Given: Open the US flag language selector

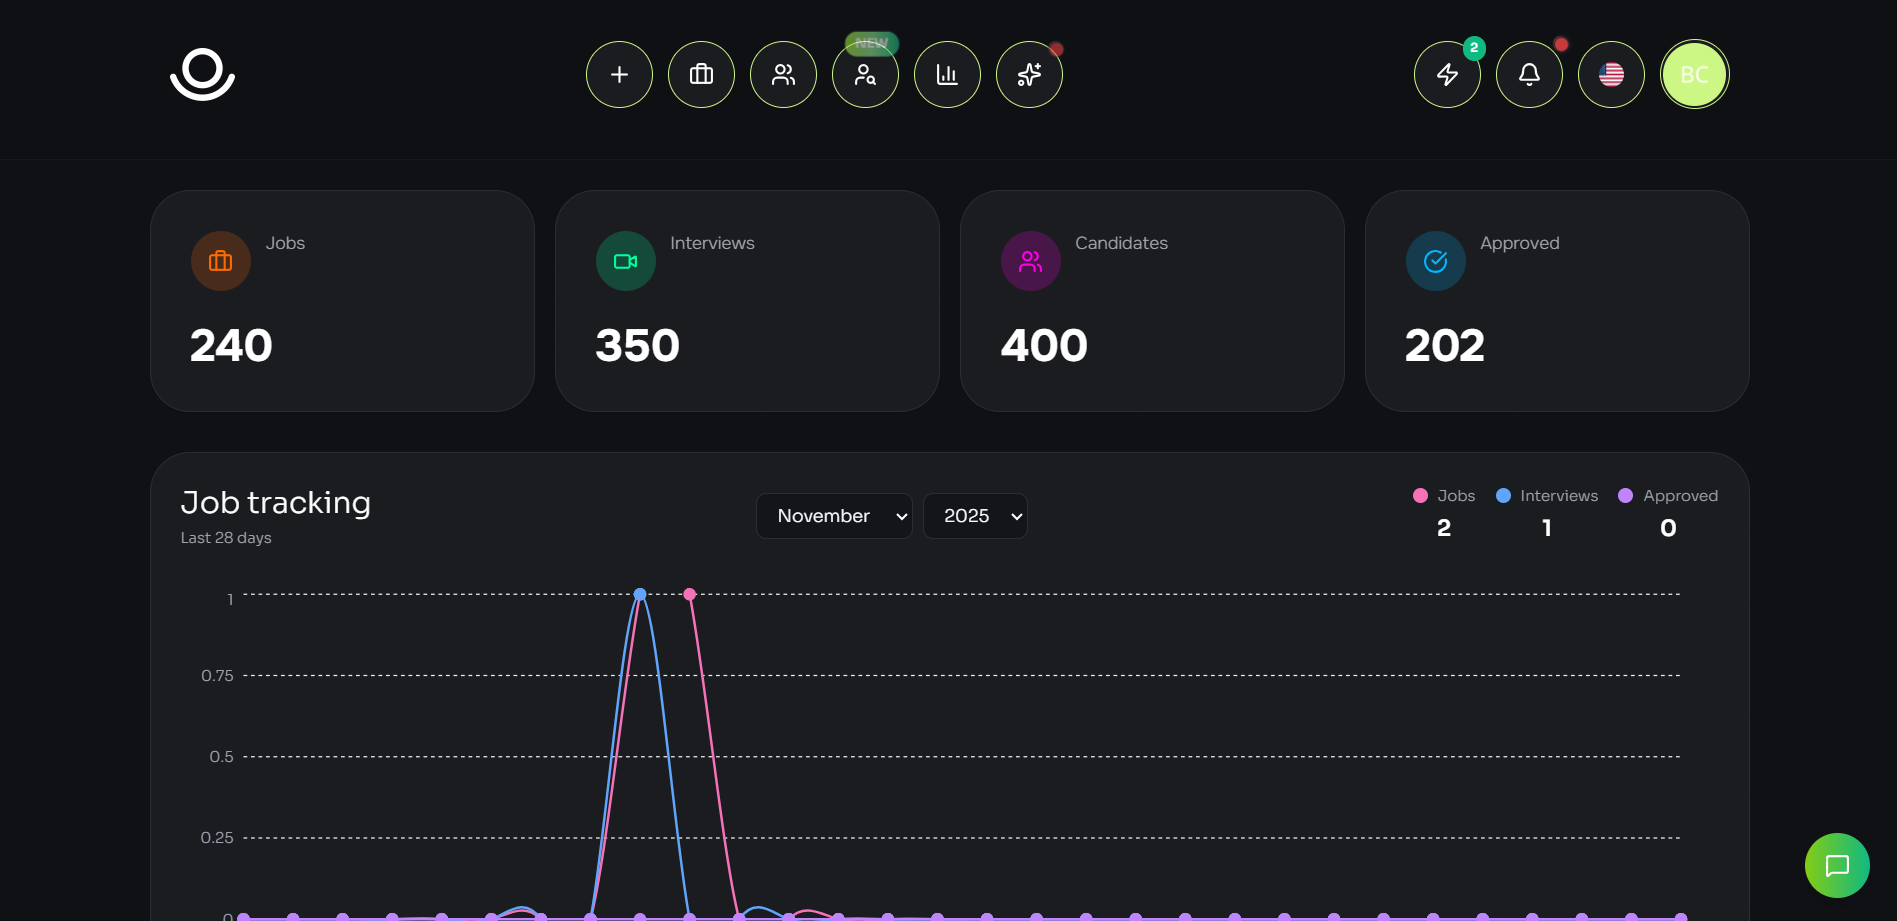Looking at the screenshot, I should [1611, 74].
